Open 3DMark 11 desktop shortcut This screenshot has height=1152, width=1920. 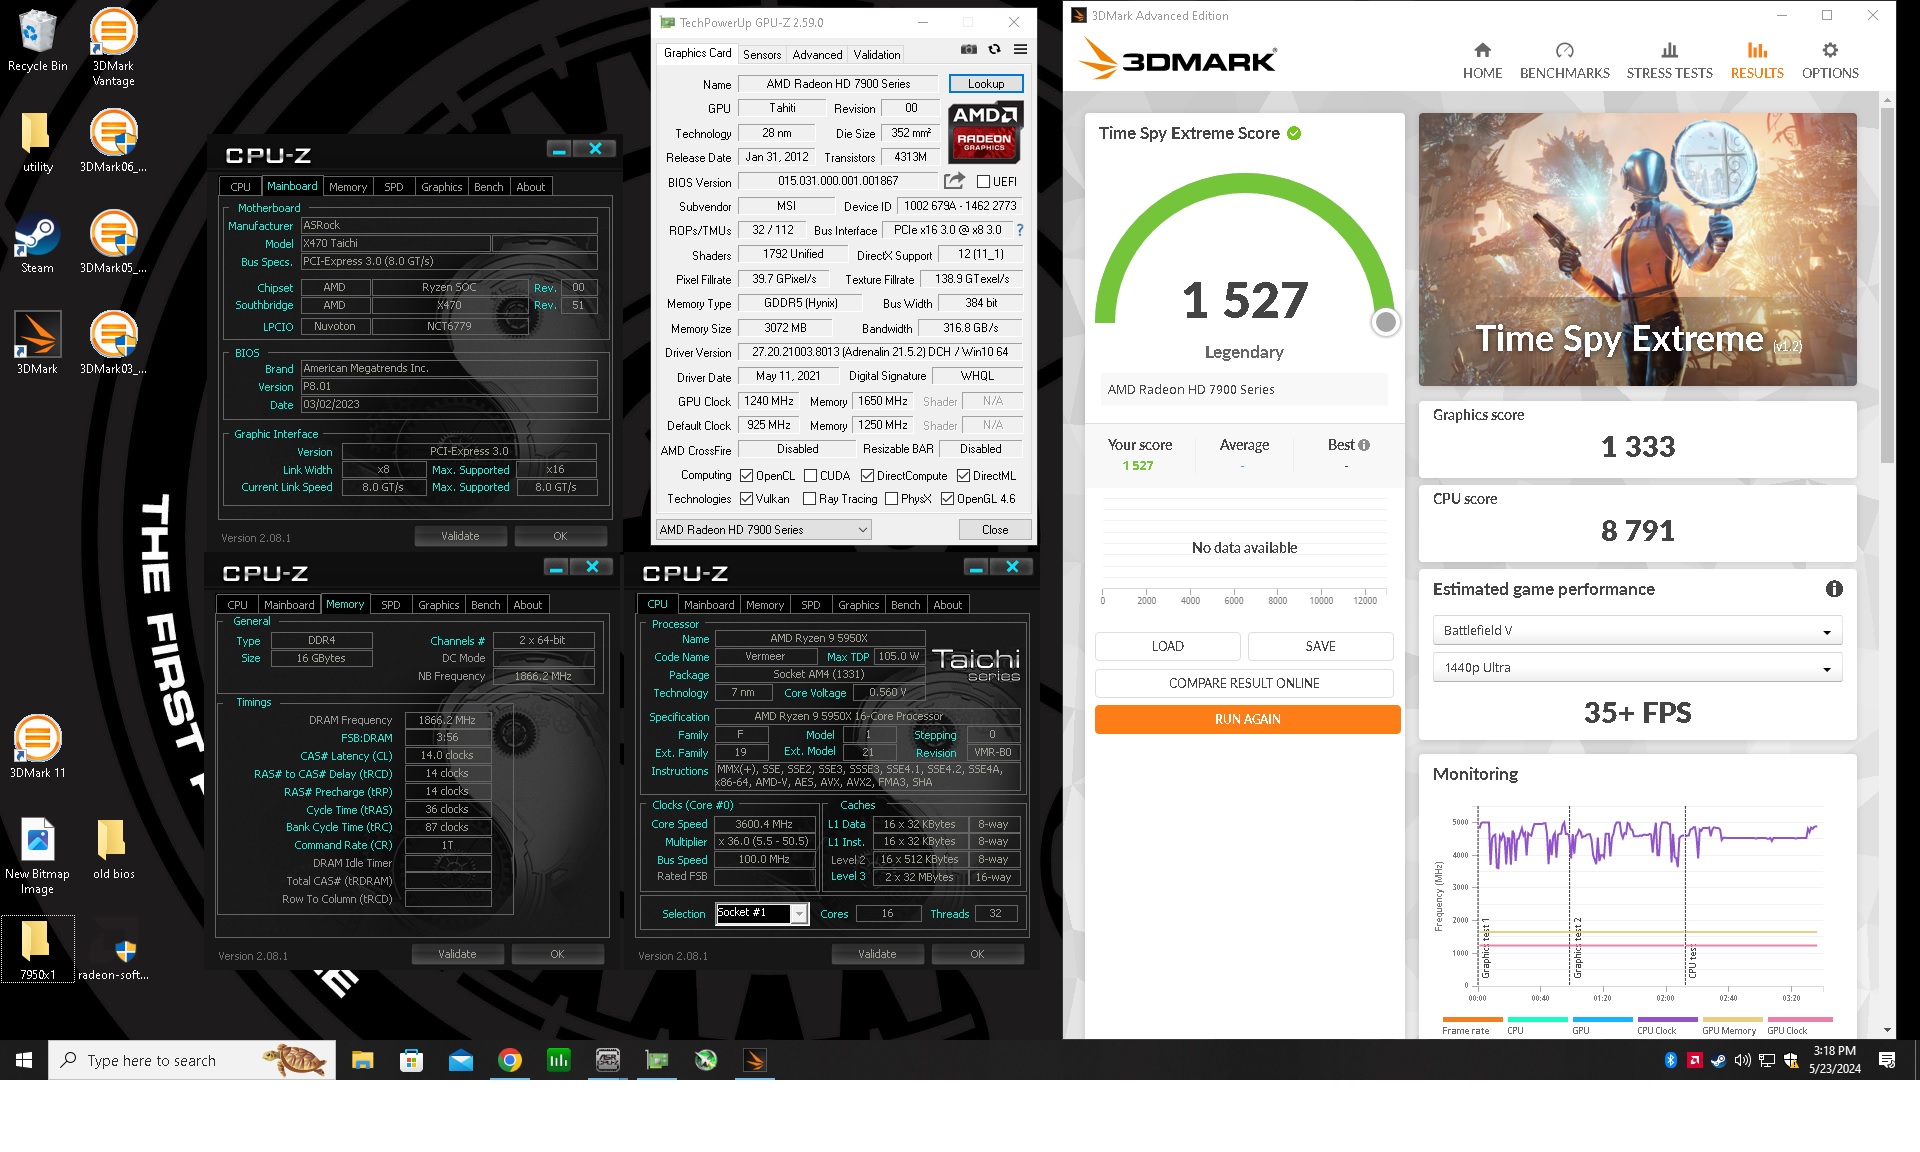pyautogui.click(x=37, y=747)
